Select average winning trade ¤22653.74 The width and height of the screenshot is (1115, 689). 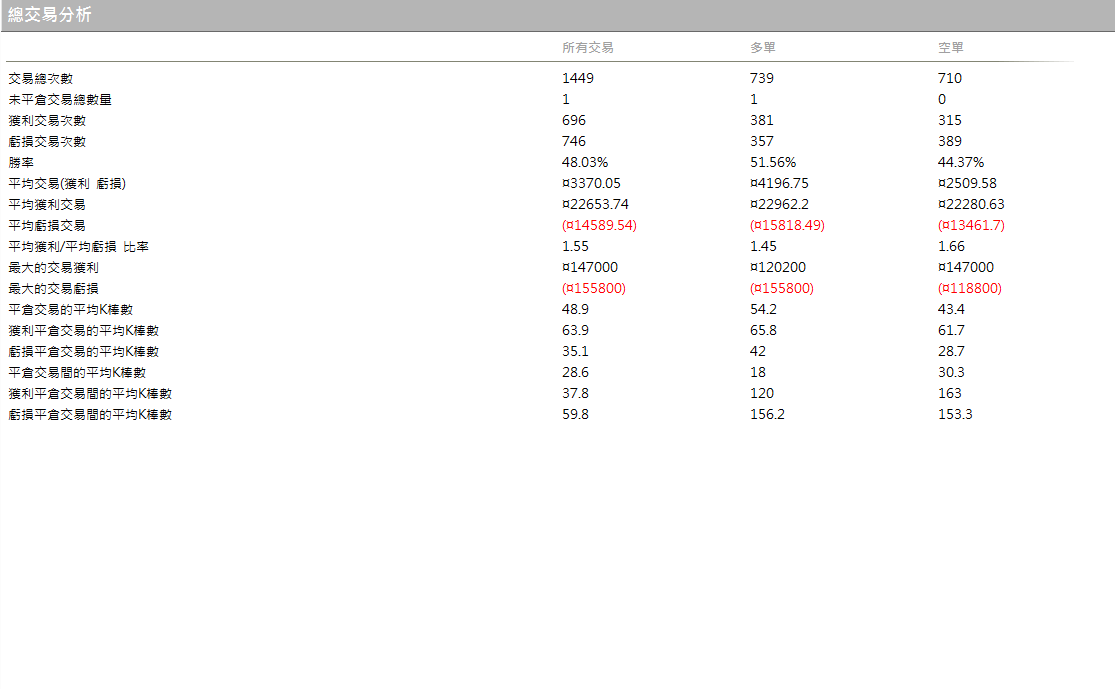click(595, 204)
